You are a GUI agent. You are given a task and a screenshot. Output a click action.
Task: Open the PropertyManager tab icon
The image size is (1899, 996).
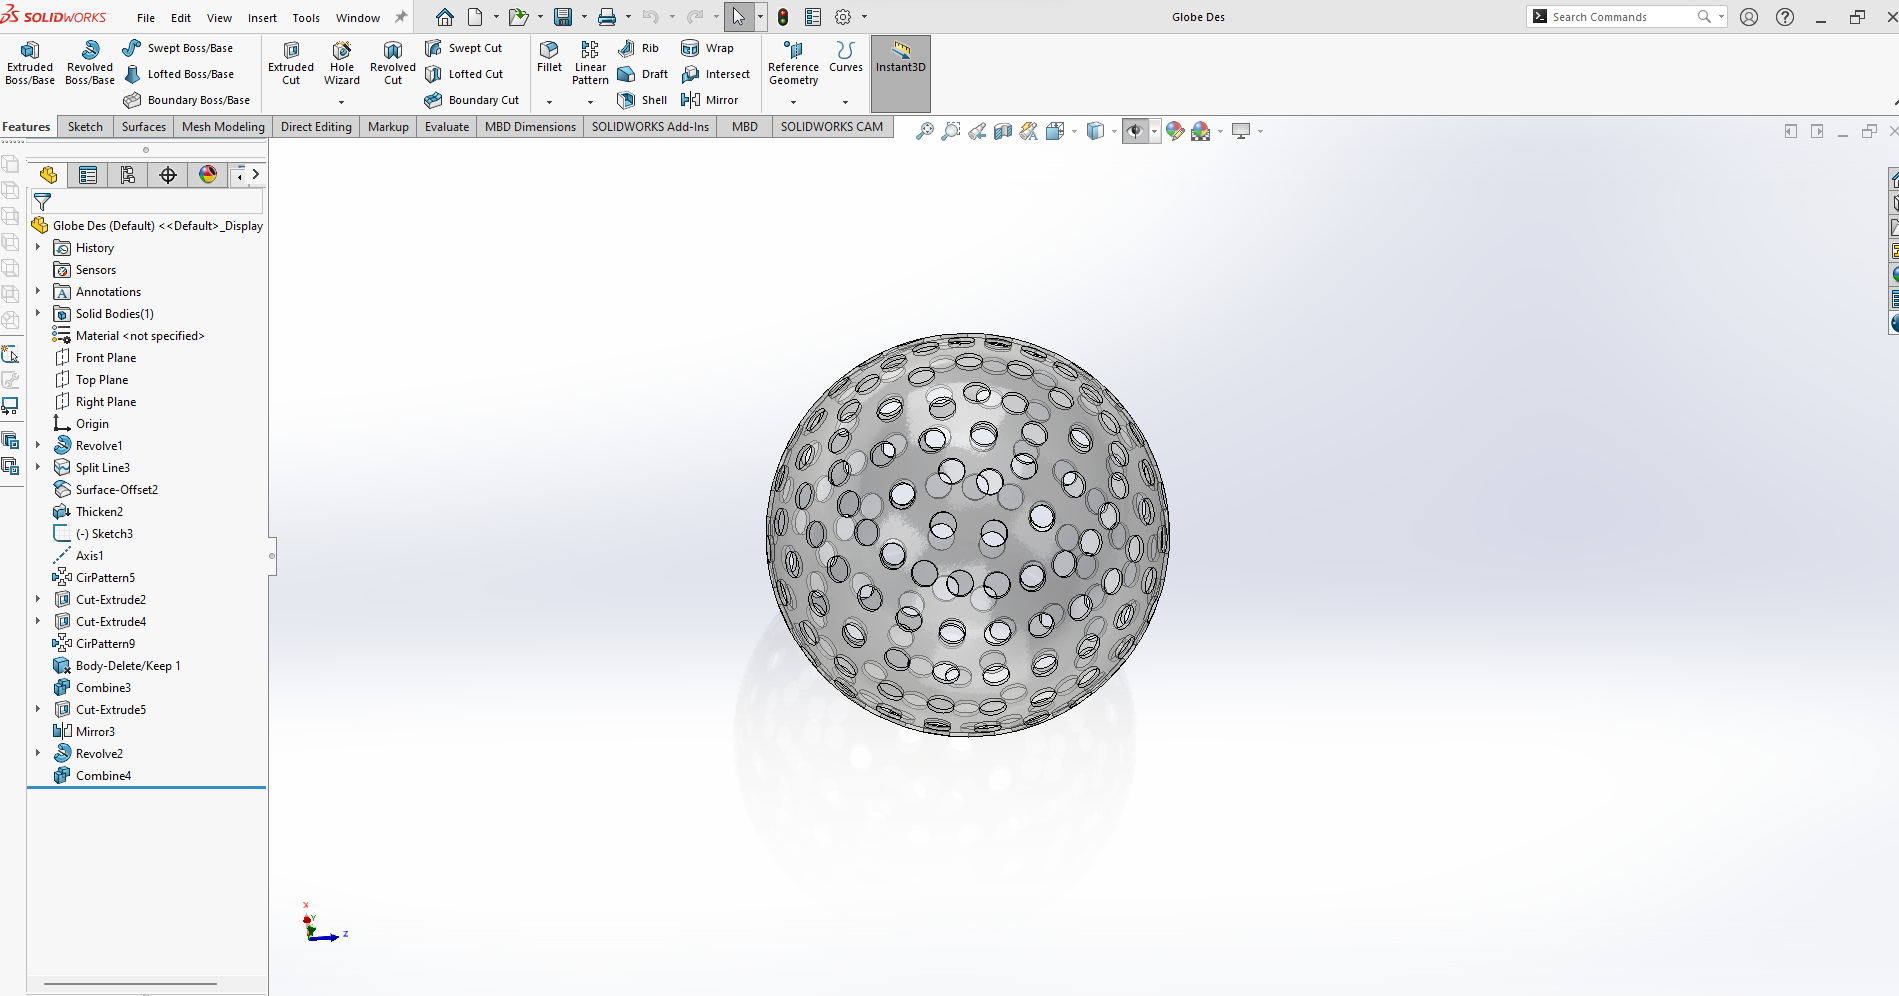tap(88, 175)
